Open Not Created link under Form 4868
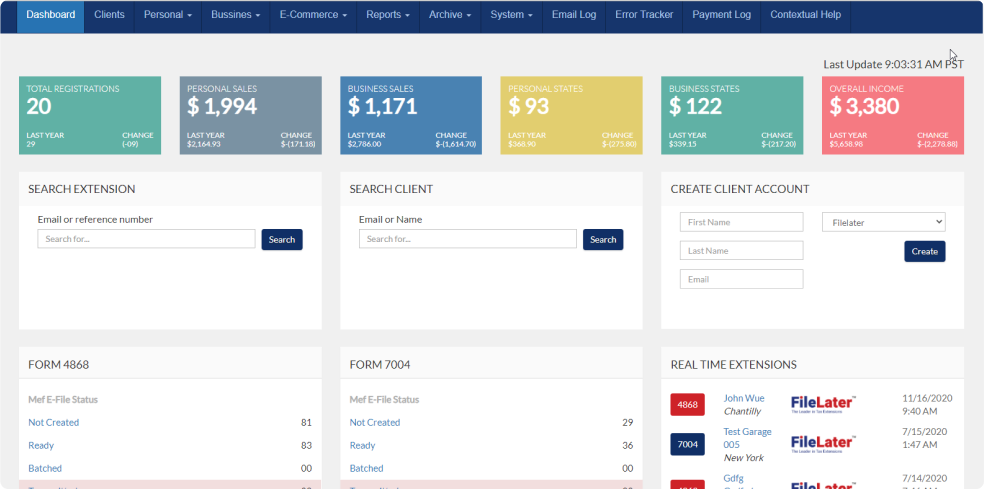Image resolution: width=984 pixels, height=489 pixels. [x=53, y=422]
